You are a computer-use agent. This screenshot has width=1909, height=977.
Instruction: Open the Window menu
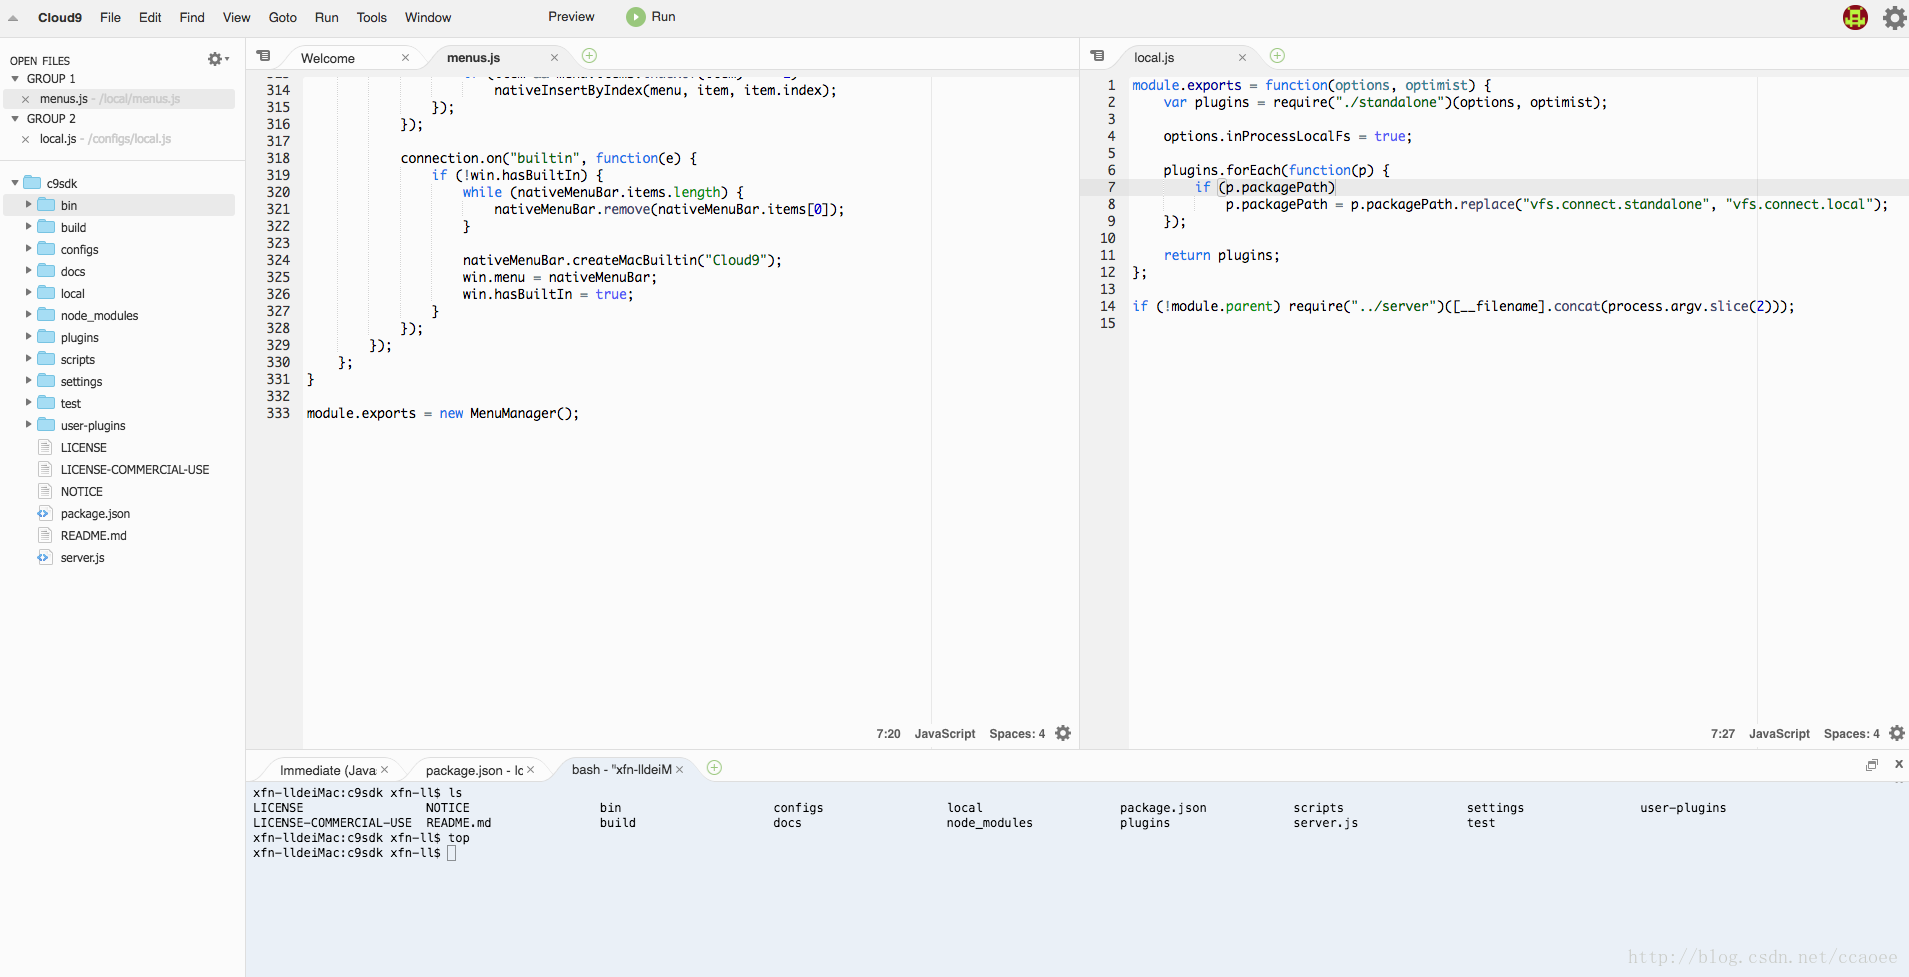428,17
